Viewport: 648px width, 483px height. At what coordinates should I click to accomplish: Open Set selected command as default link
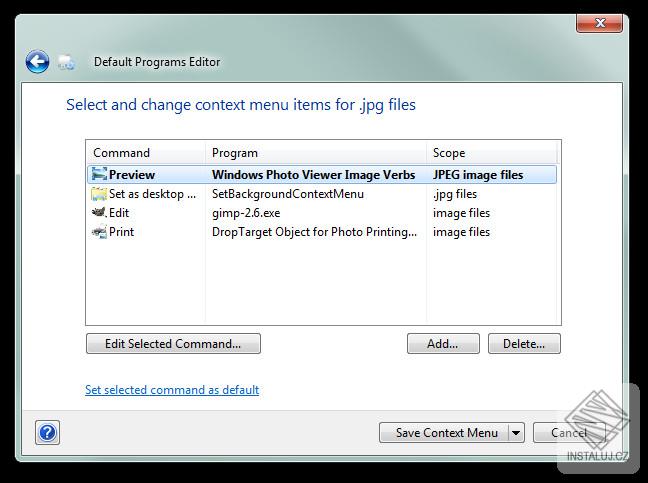click(172, 390)
